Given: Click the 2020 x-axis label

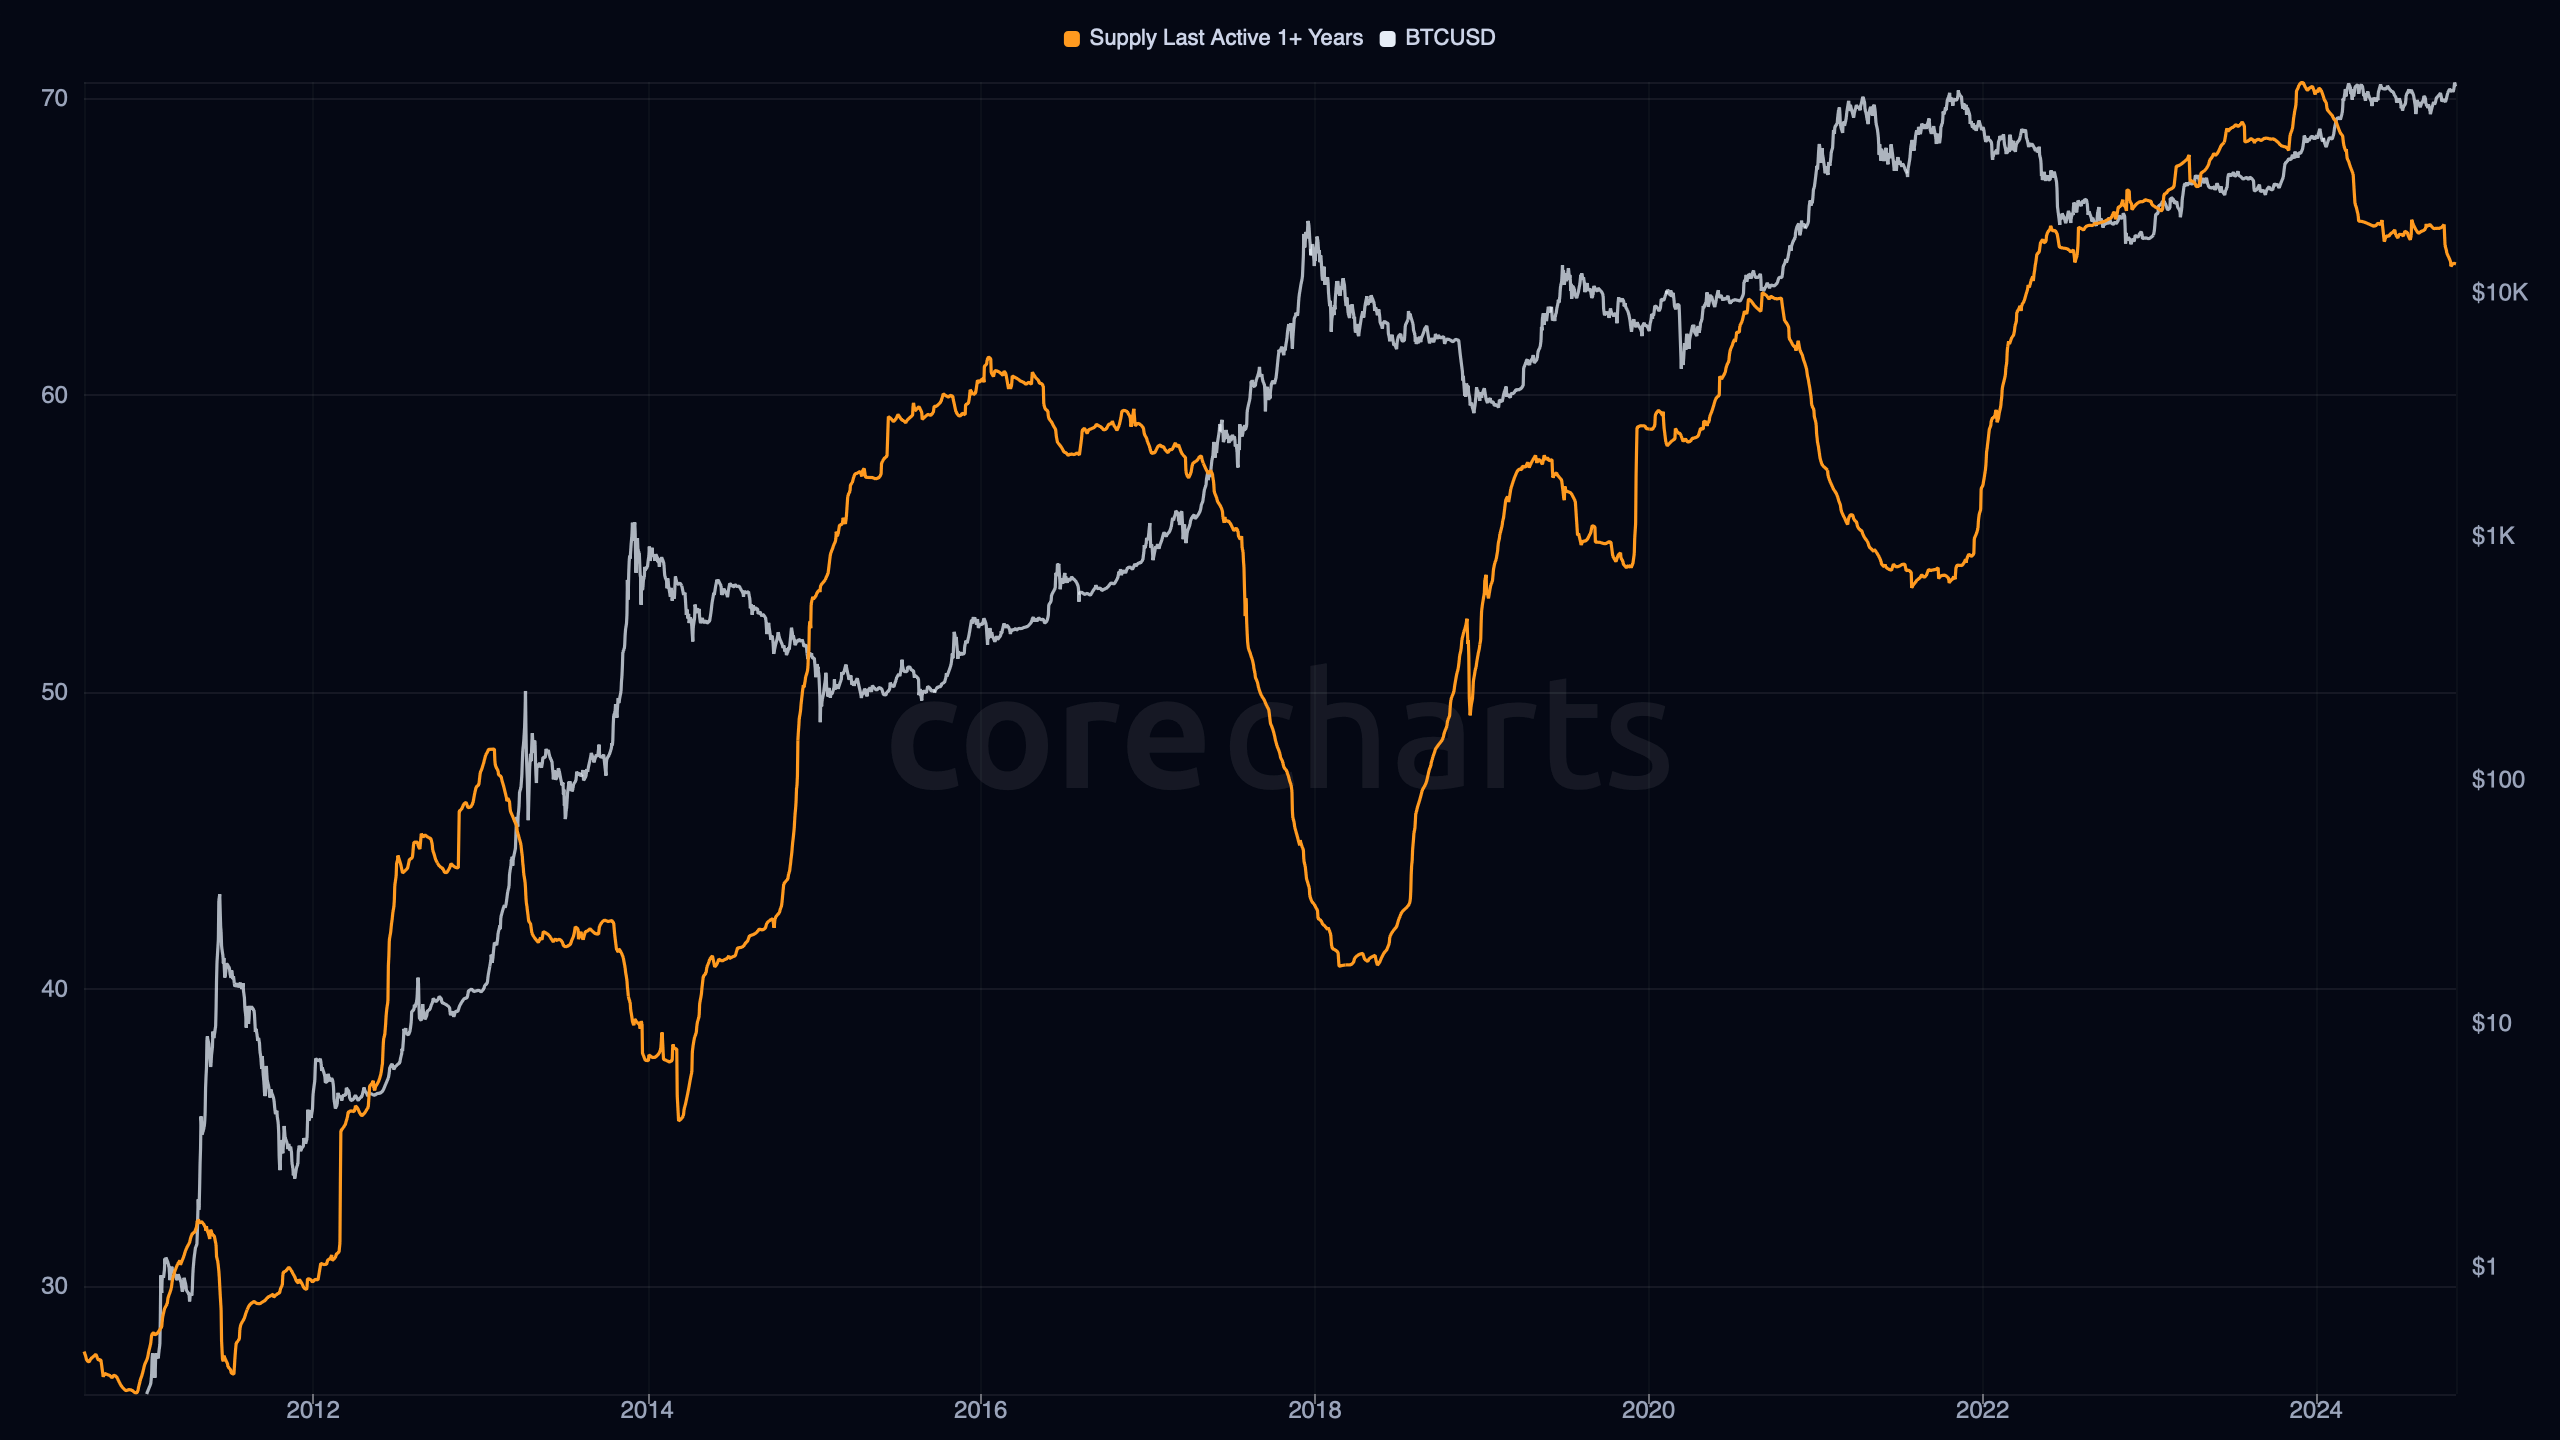Looking at the screenshot, I should point(1648,1410).
